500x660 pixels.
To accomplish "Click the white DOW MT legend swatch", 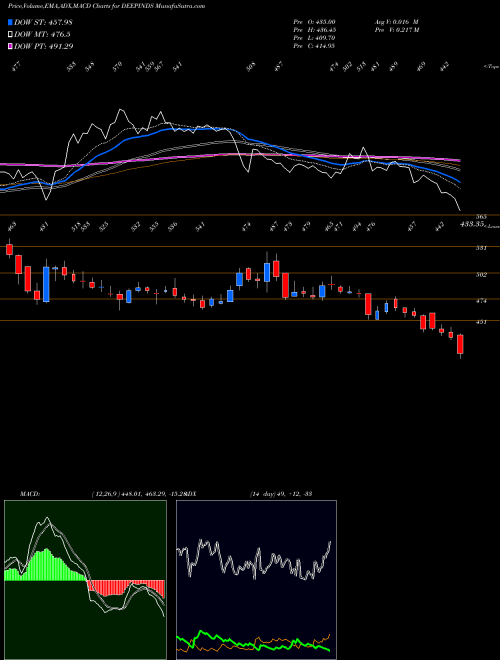I will (11, 35).
